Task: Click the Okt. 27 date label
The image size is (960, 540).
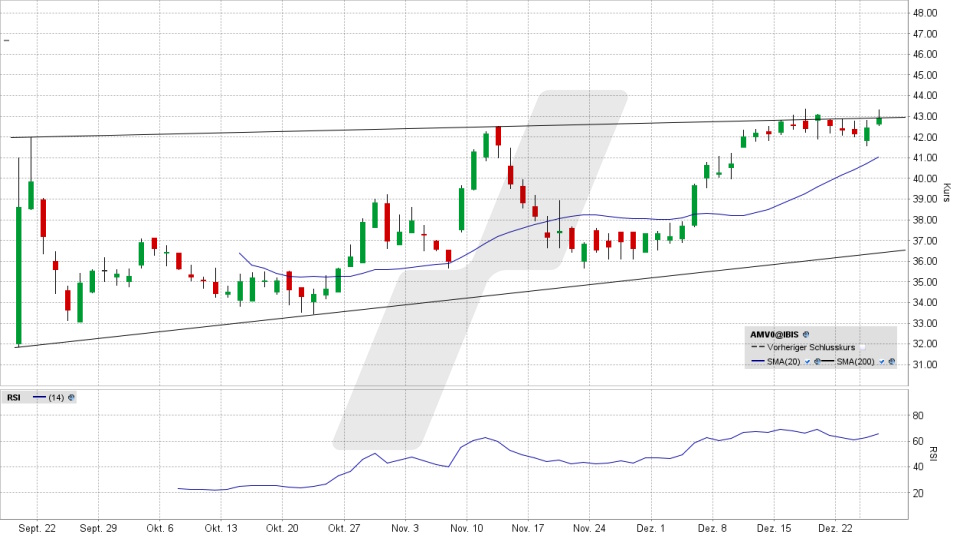Action: tap(344, 528)
